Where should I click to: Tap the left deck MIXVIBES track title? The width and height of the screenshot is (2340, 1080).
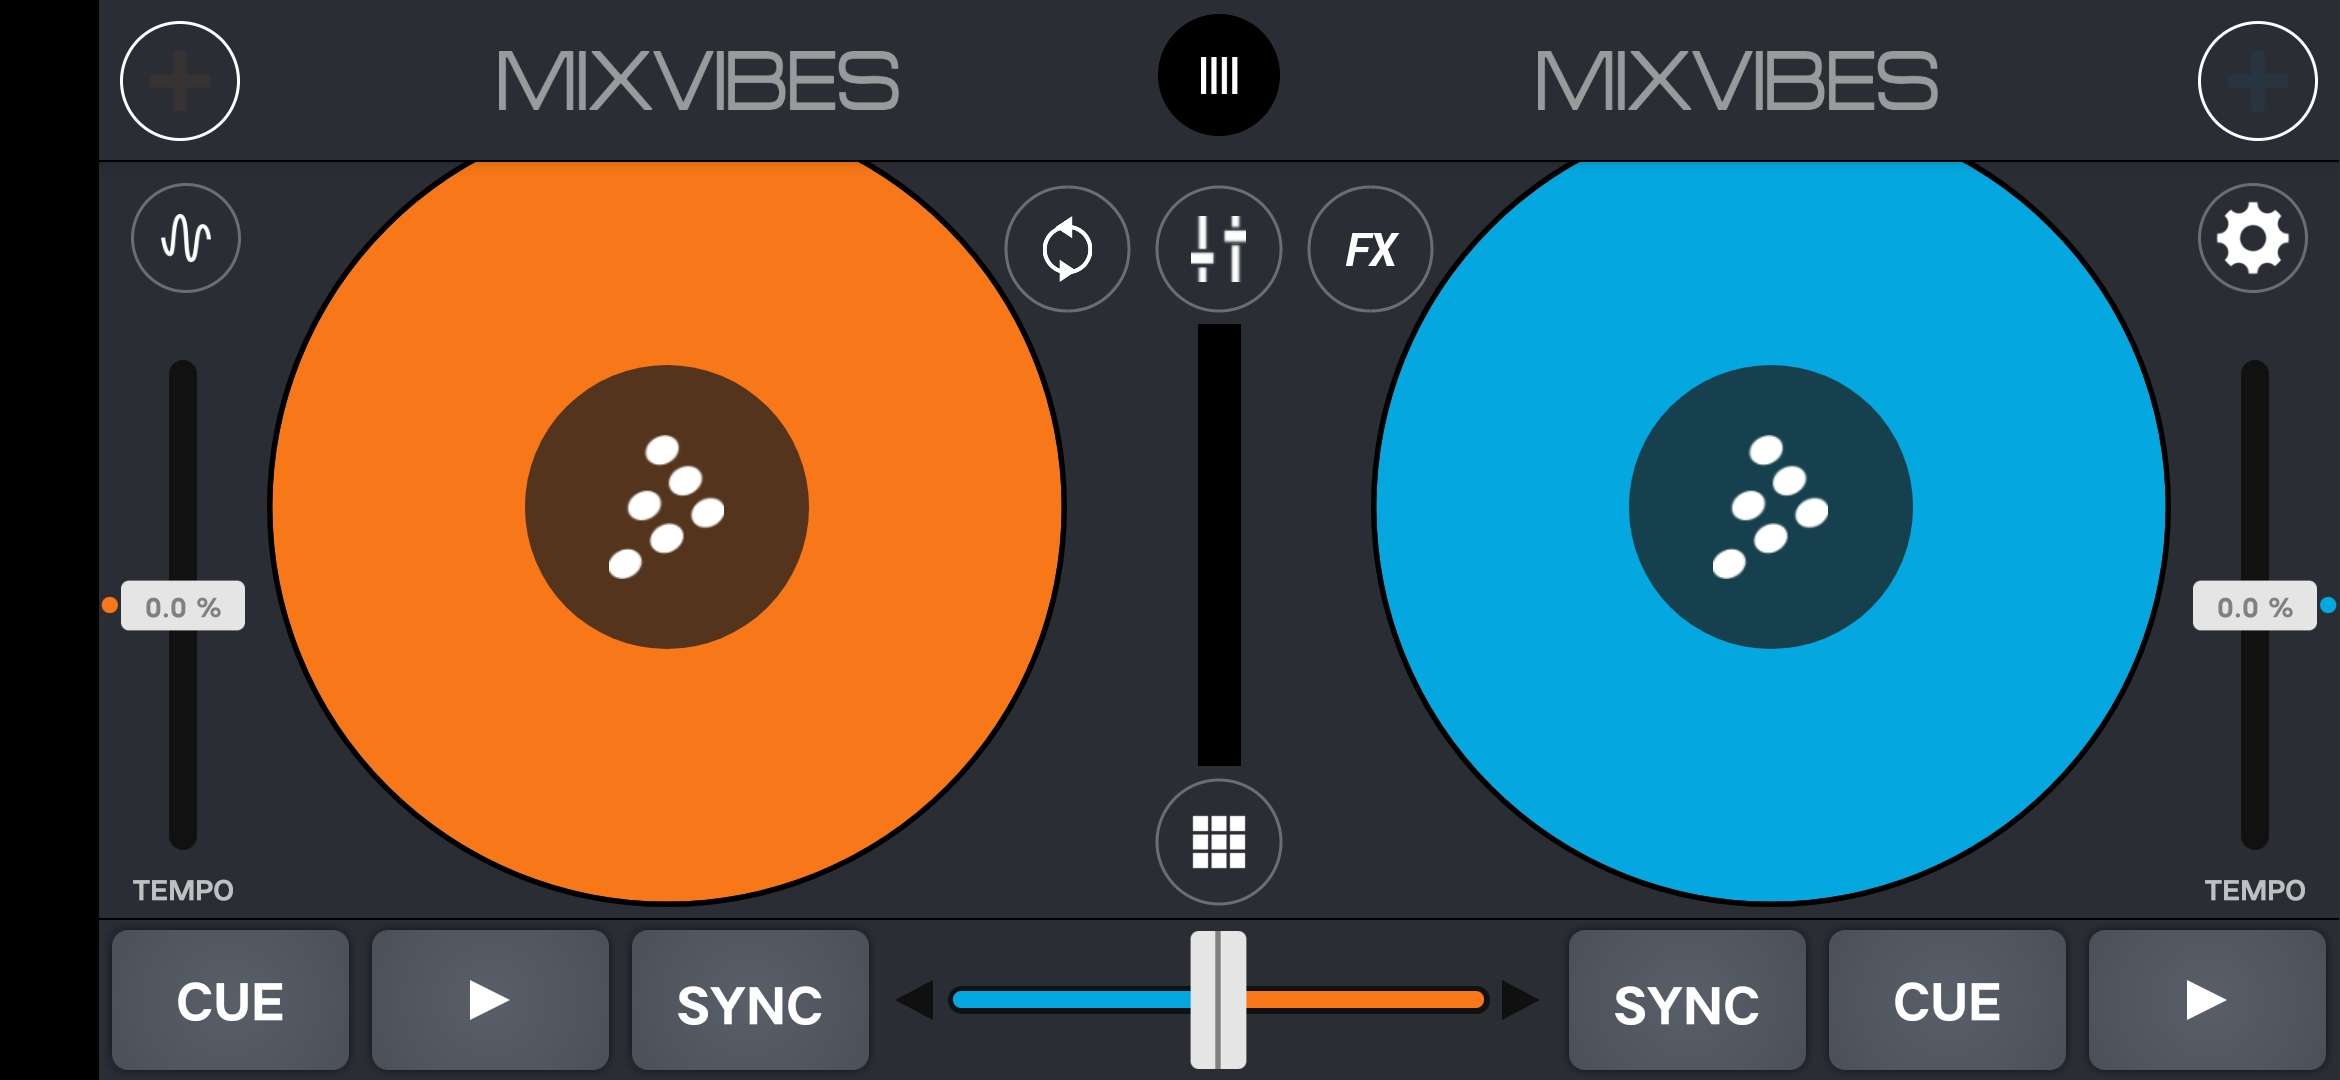698,81
